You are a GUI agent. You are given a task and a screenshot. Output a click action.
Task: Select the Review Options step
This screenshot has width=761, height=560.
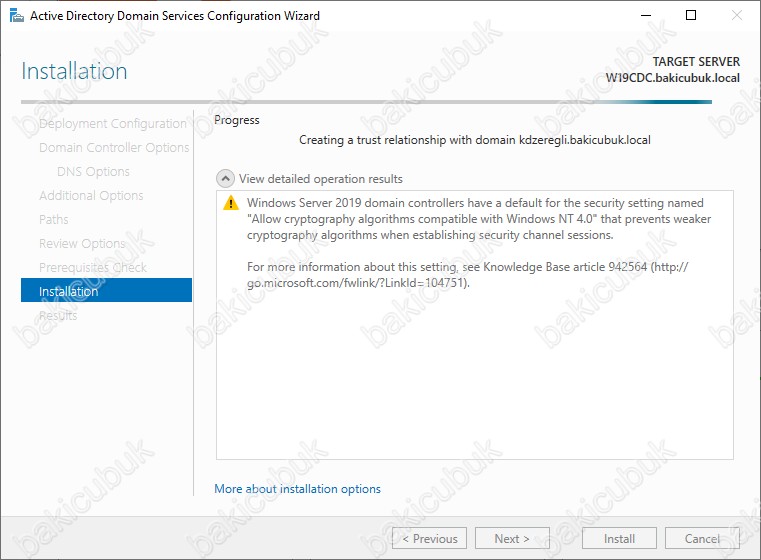coord(82,243)
